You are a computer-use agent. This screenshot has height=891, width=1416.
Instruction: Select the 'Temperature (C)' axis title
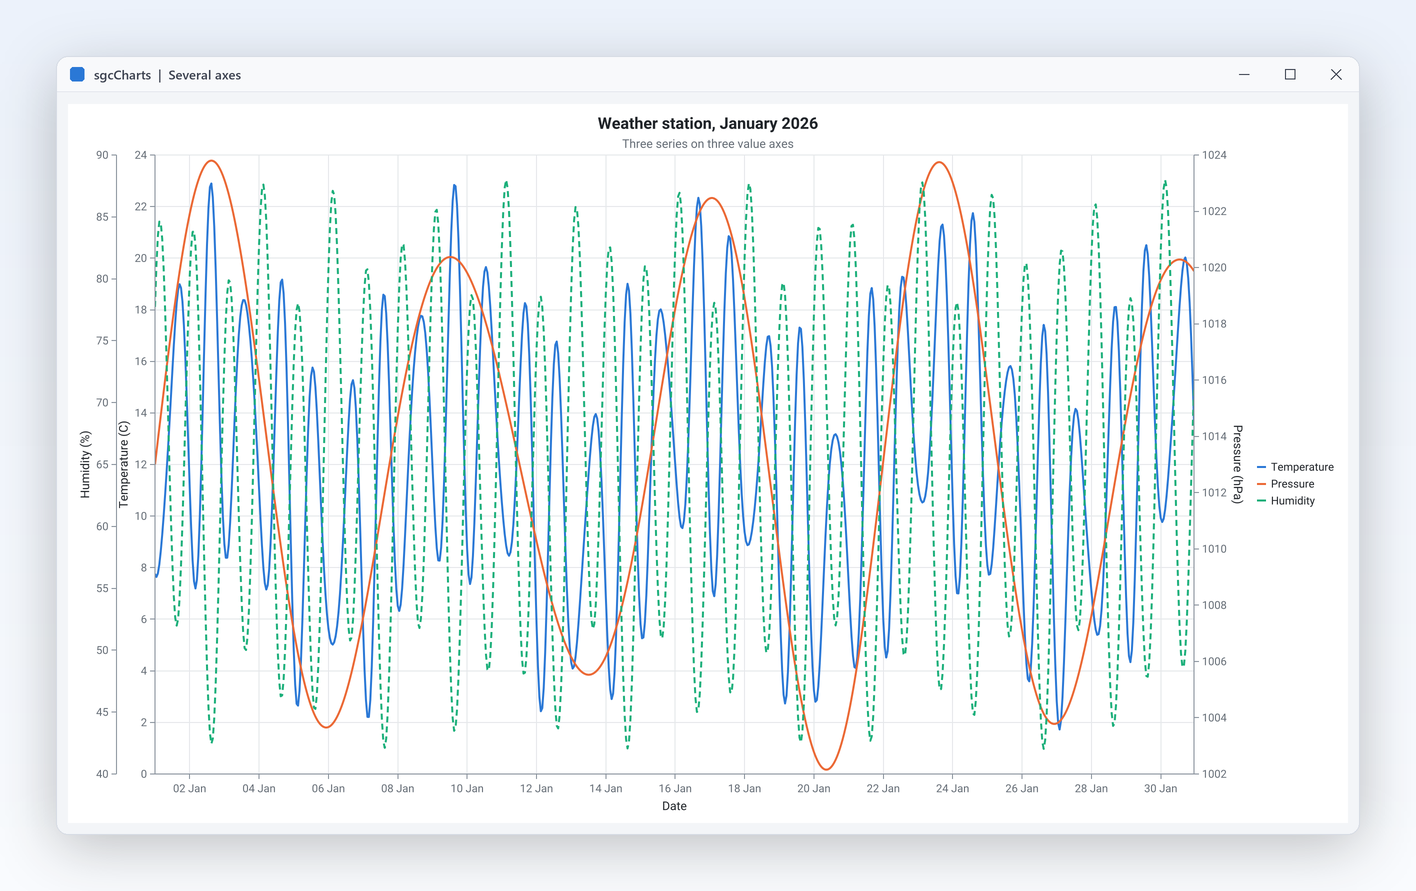point(124,465)
